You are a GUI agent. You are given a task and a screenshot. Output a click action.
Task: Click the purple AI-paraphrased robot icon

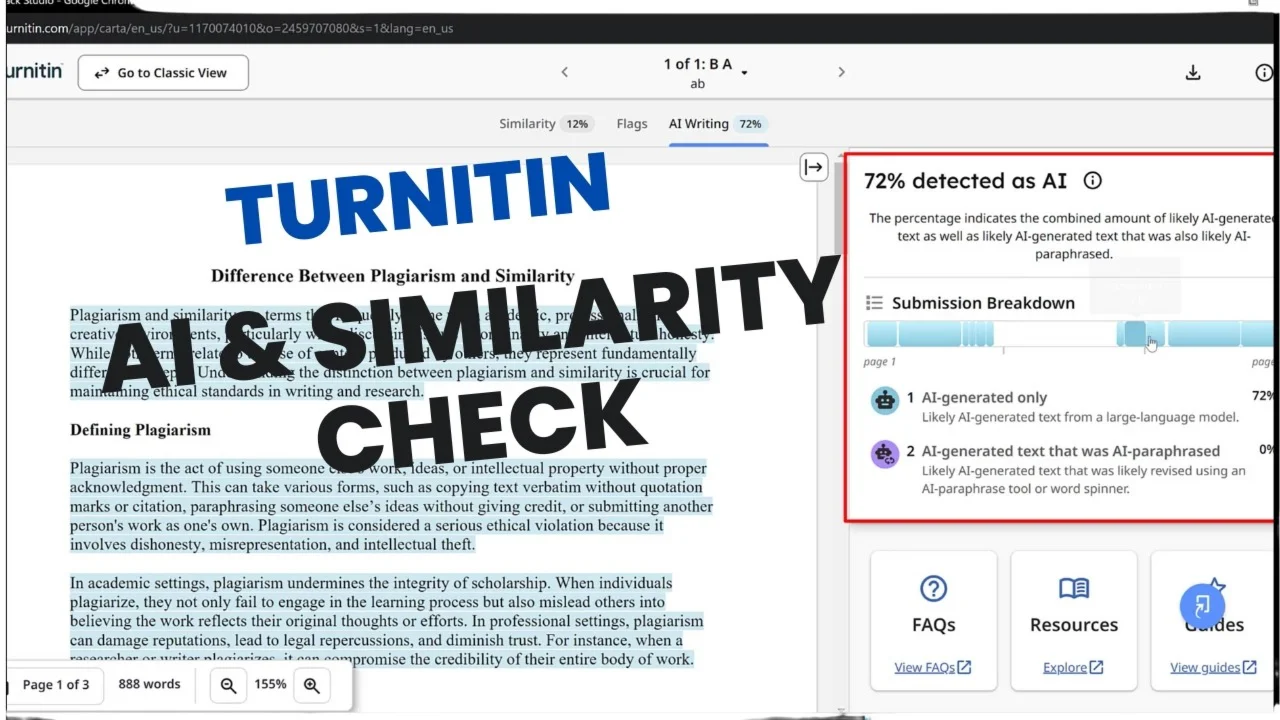point(884,454)
